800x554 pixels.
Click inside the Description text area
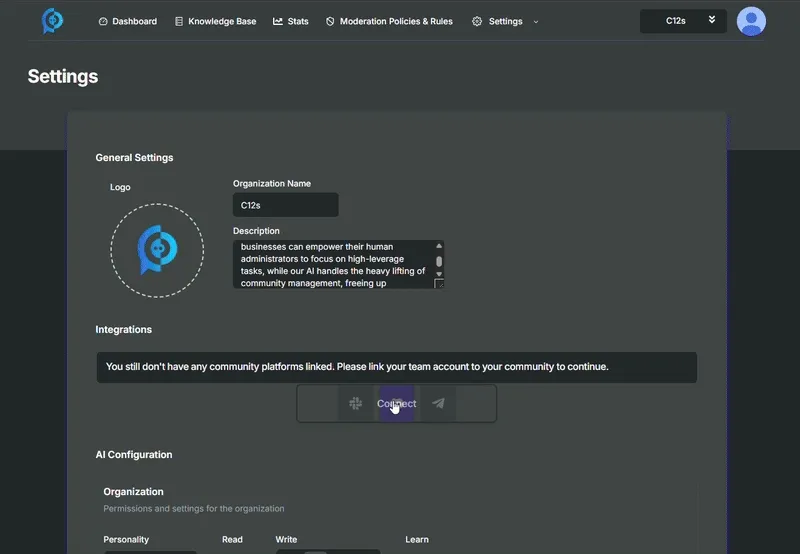[x=333, y=264]
